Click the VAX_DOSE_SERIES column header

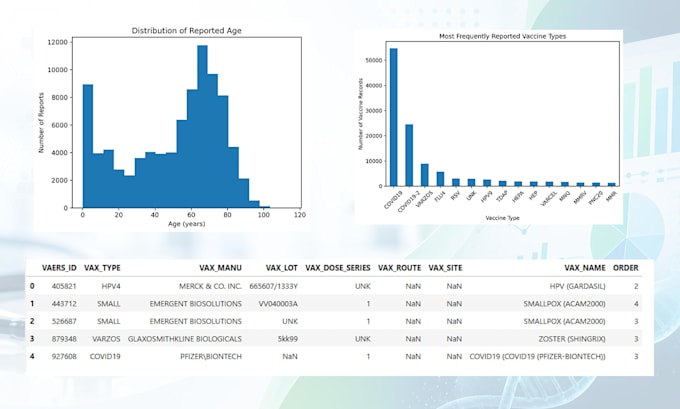point(338,268)
